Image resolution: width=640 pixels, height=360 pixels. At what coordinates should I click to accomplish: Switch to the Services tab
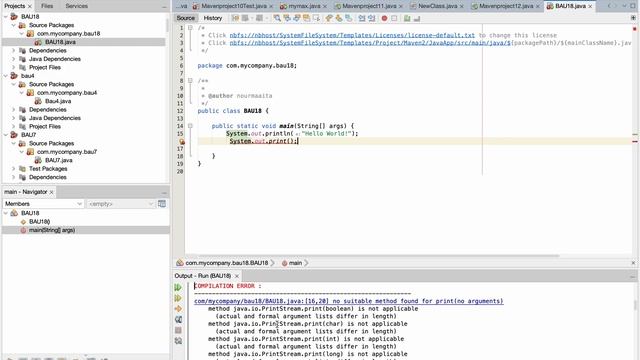[76, 6]
